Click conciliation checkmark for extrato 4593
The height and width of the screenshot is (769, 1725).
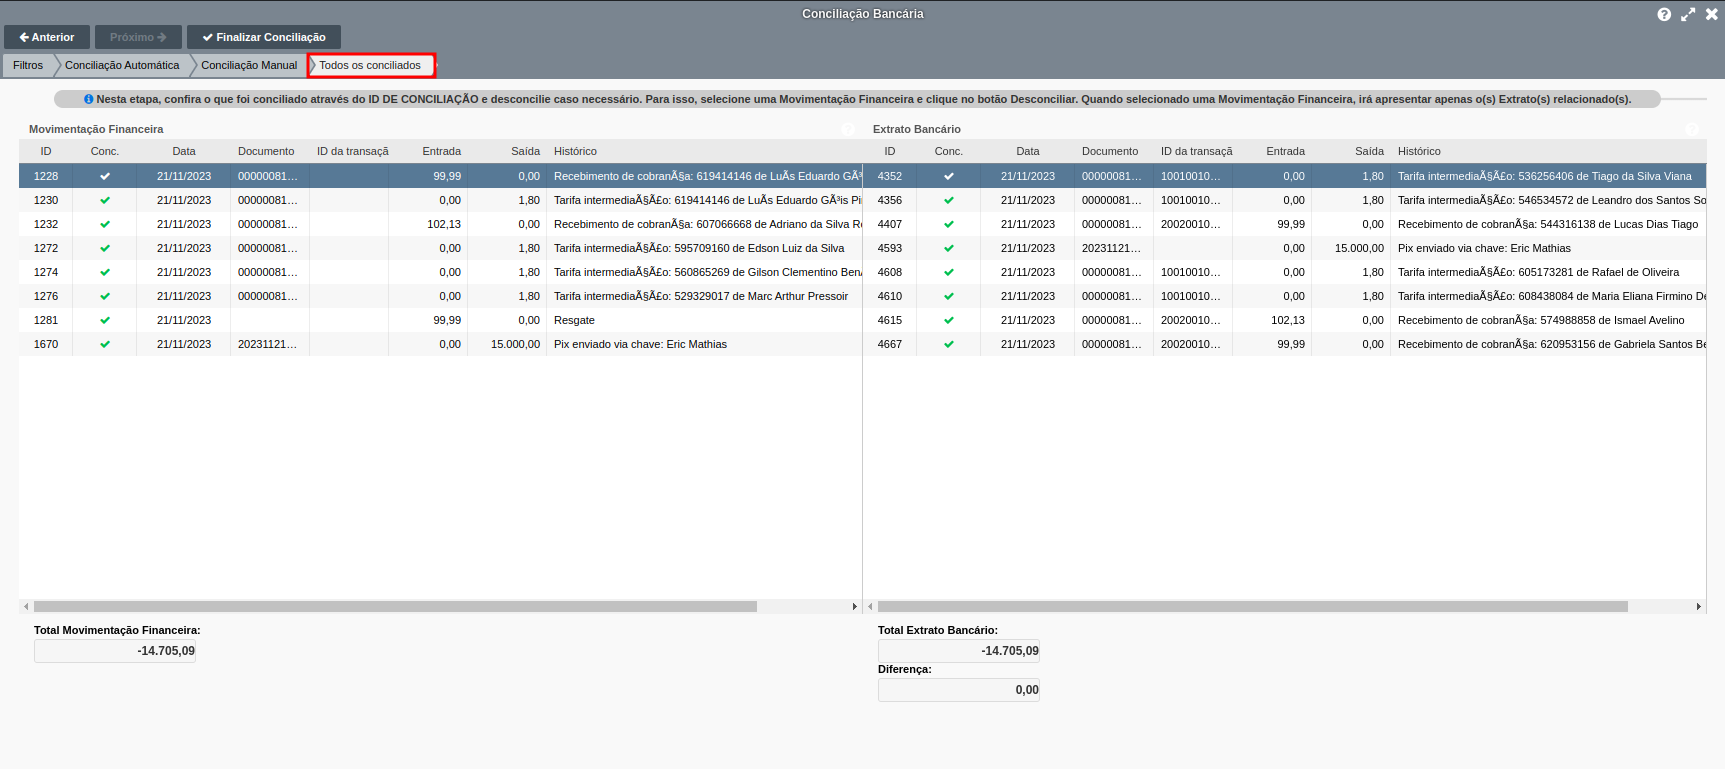(x=949, y=248)
